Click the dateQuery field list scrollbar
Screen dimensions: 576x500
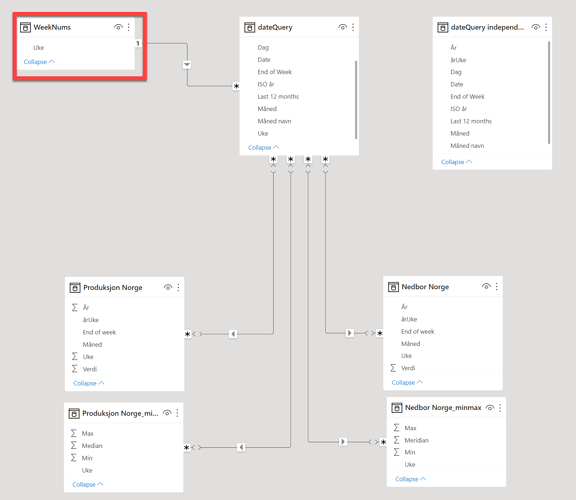tap(356, 100)
